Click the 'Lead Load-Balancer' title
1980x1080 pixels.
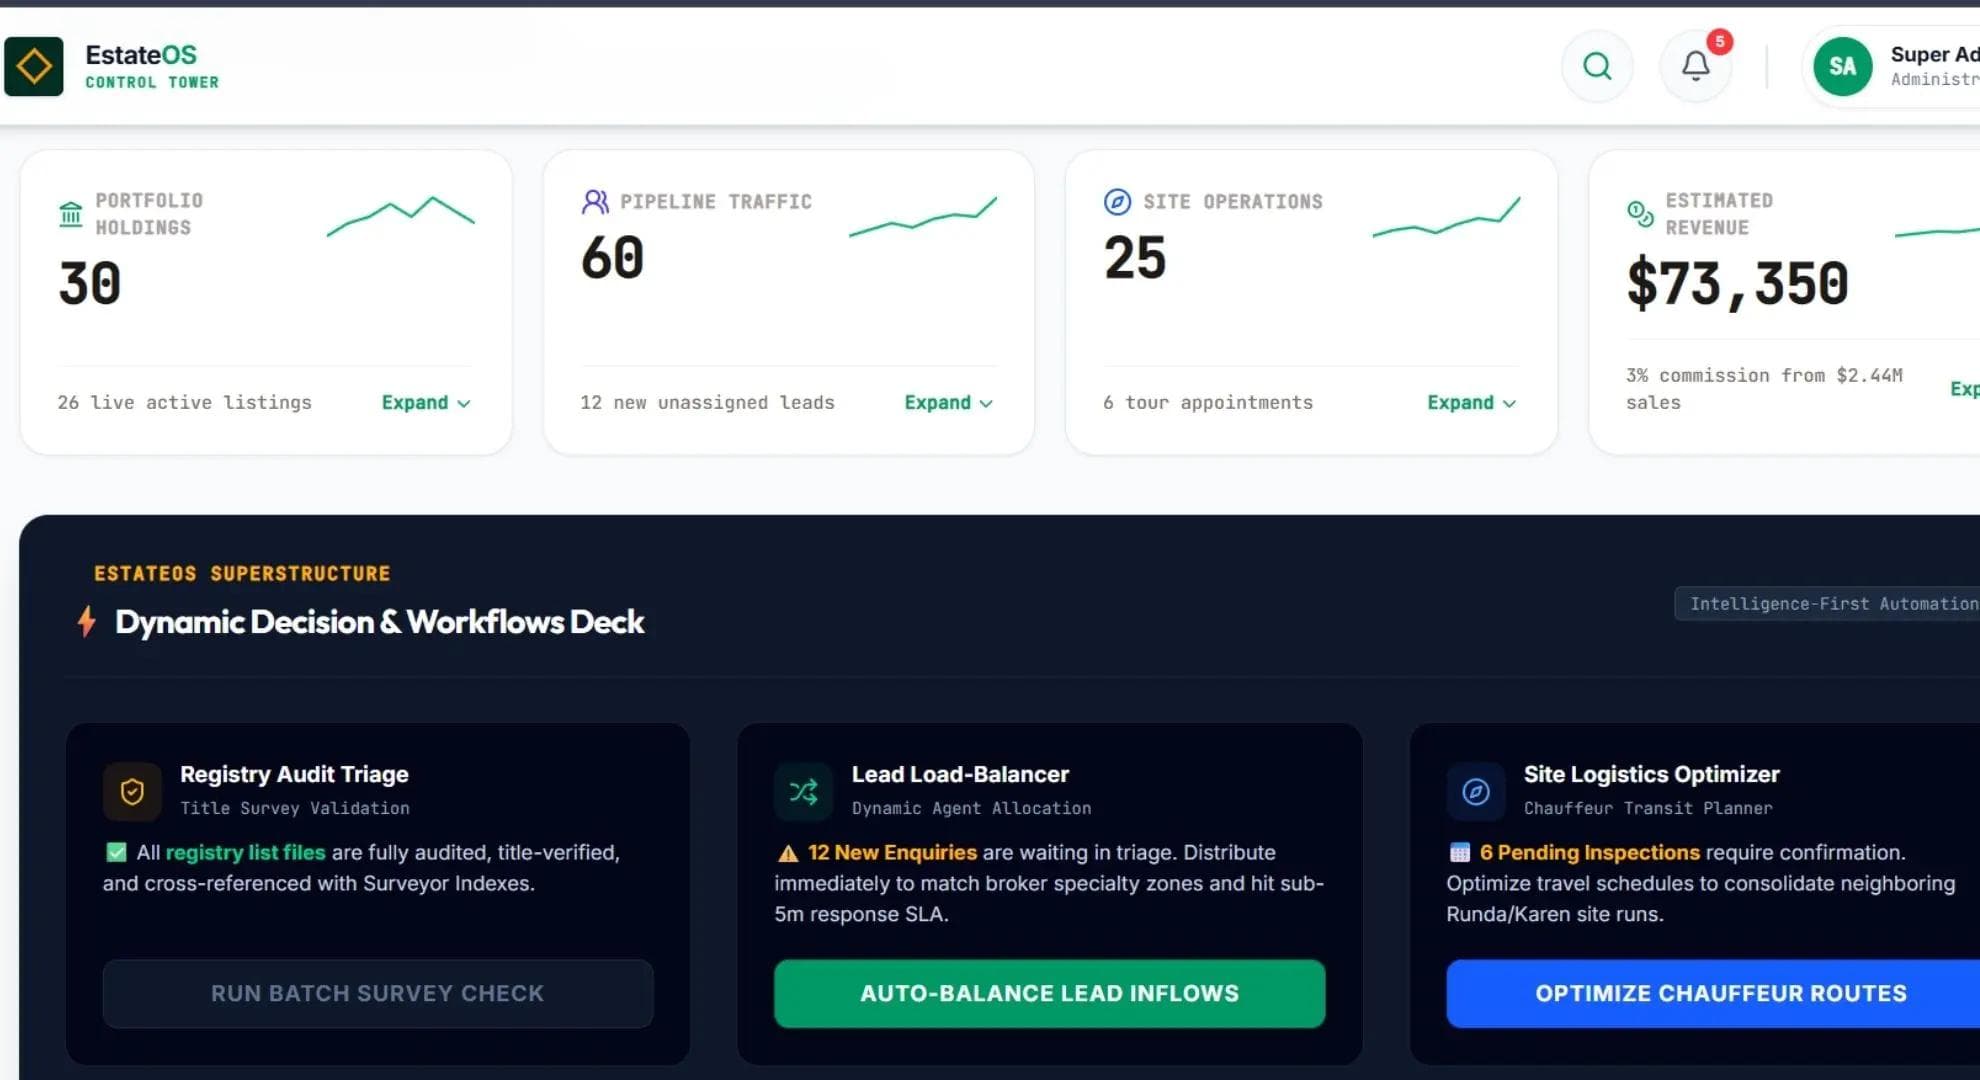(960, 774)
